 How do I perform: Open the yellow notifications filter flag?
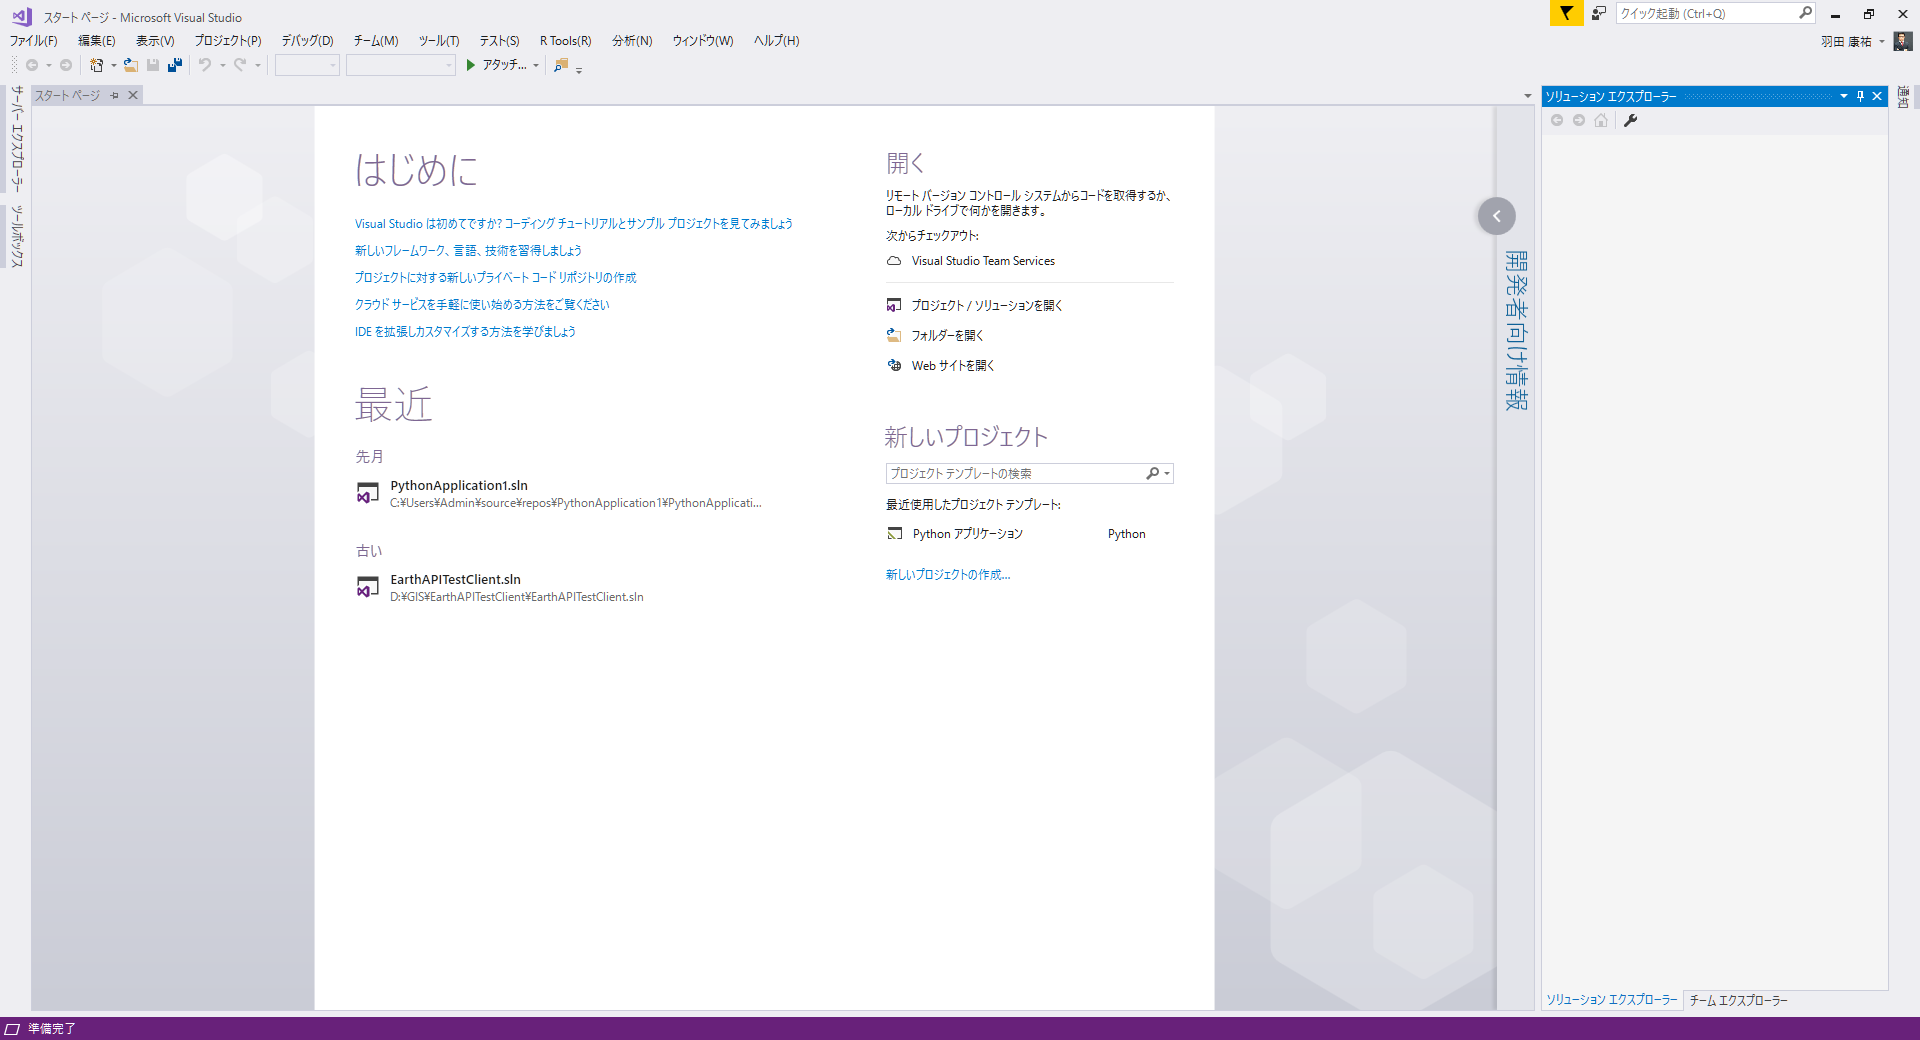pos(1566,13)
